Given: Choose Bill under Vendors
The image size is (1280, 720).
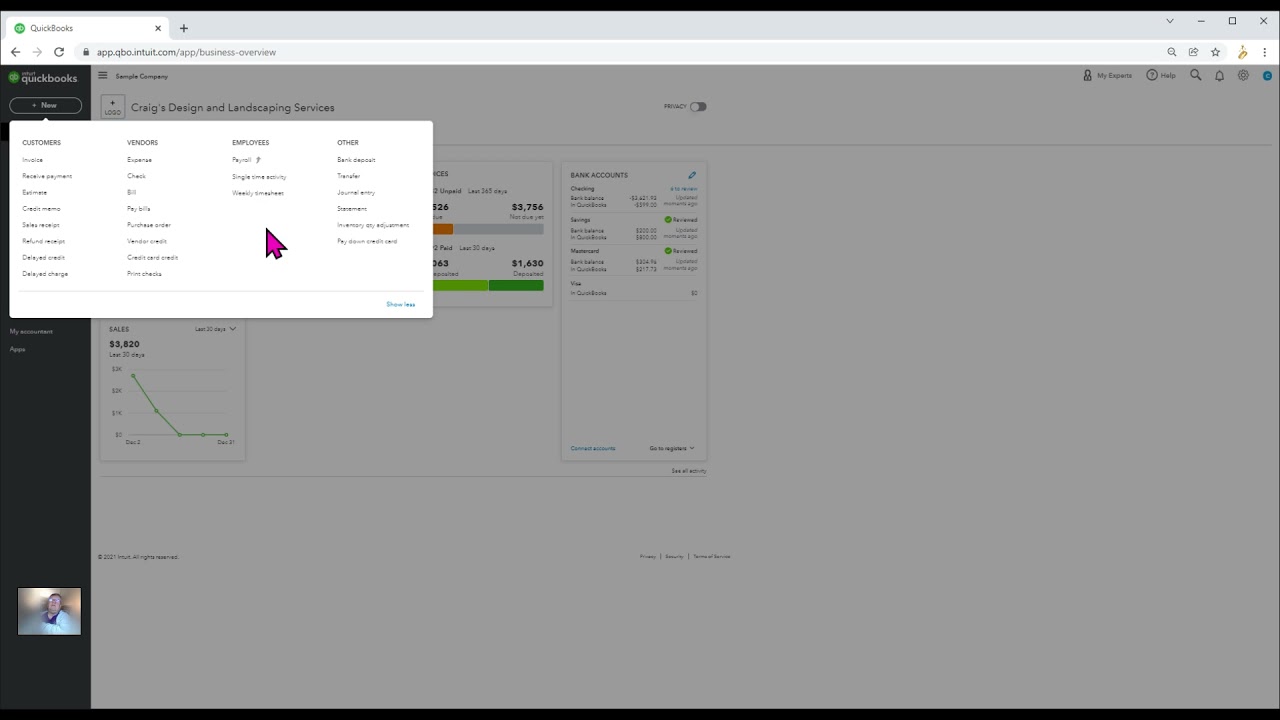Looking at the screenshot, I should 131,192.
